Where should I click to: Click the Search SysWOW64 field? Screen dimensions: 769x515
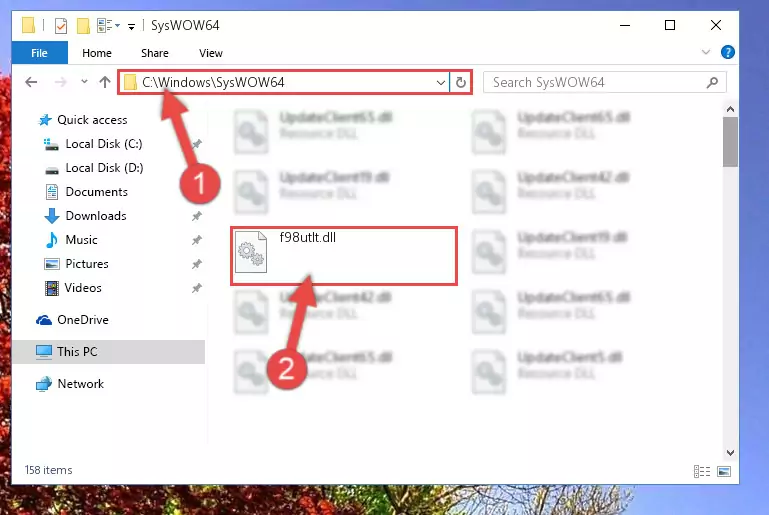point(604,82)
